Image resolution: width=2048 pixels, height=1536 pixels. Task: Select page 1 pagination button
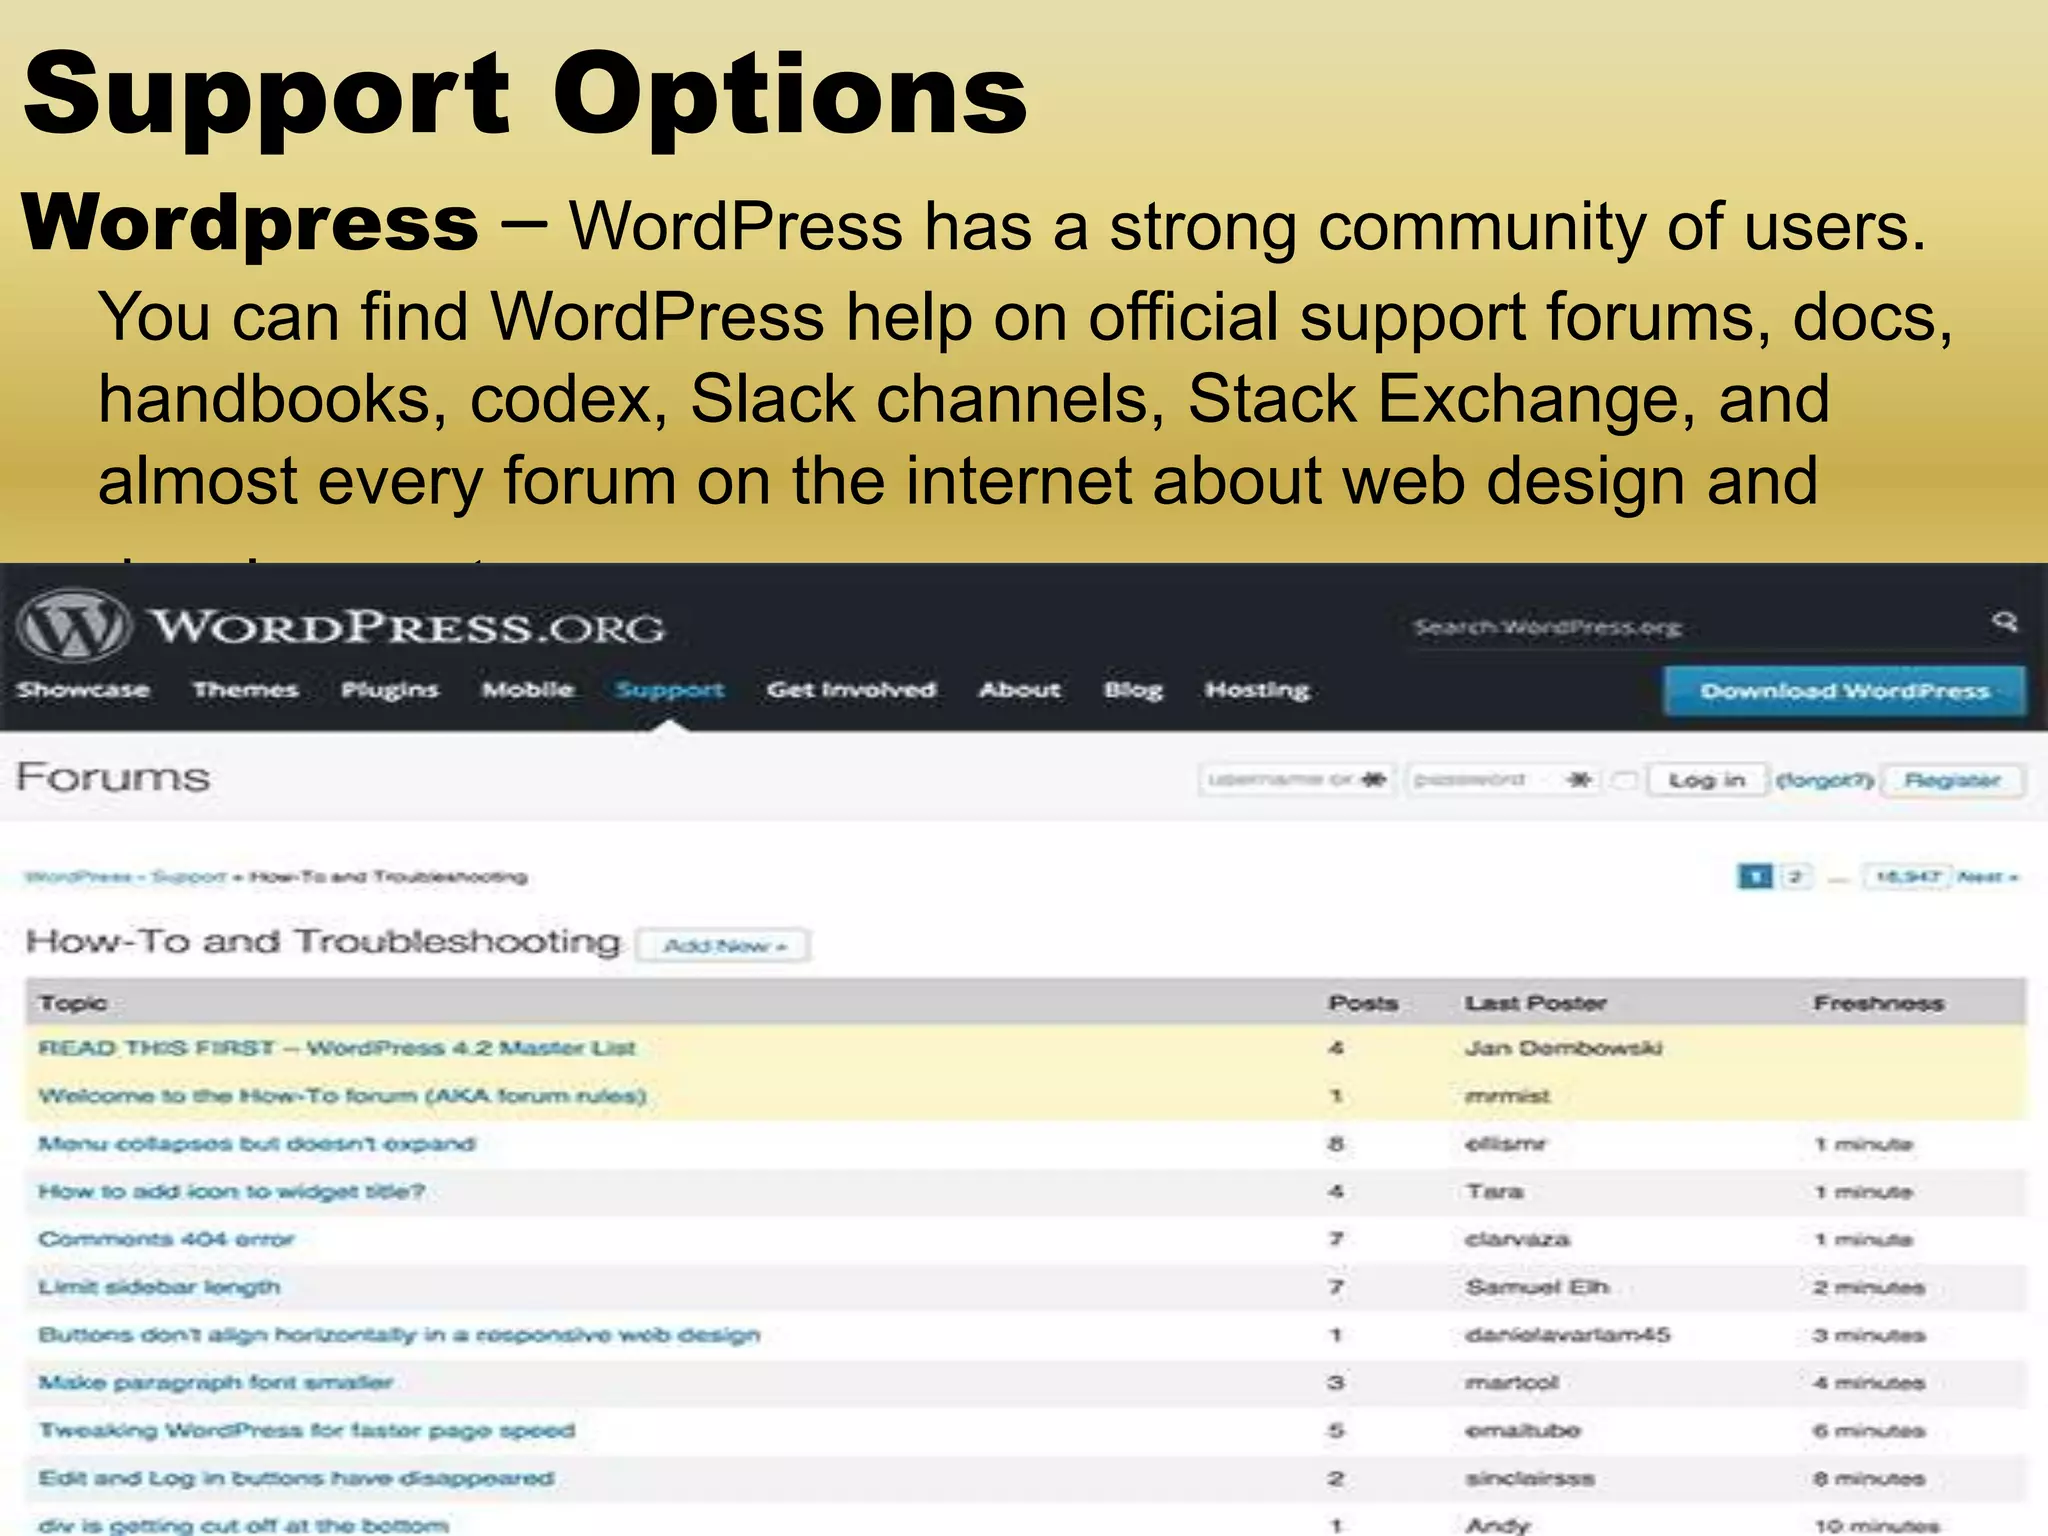[1755, 877]
